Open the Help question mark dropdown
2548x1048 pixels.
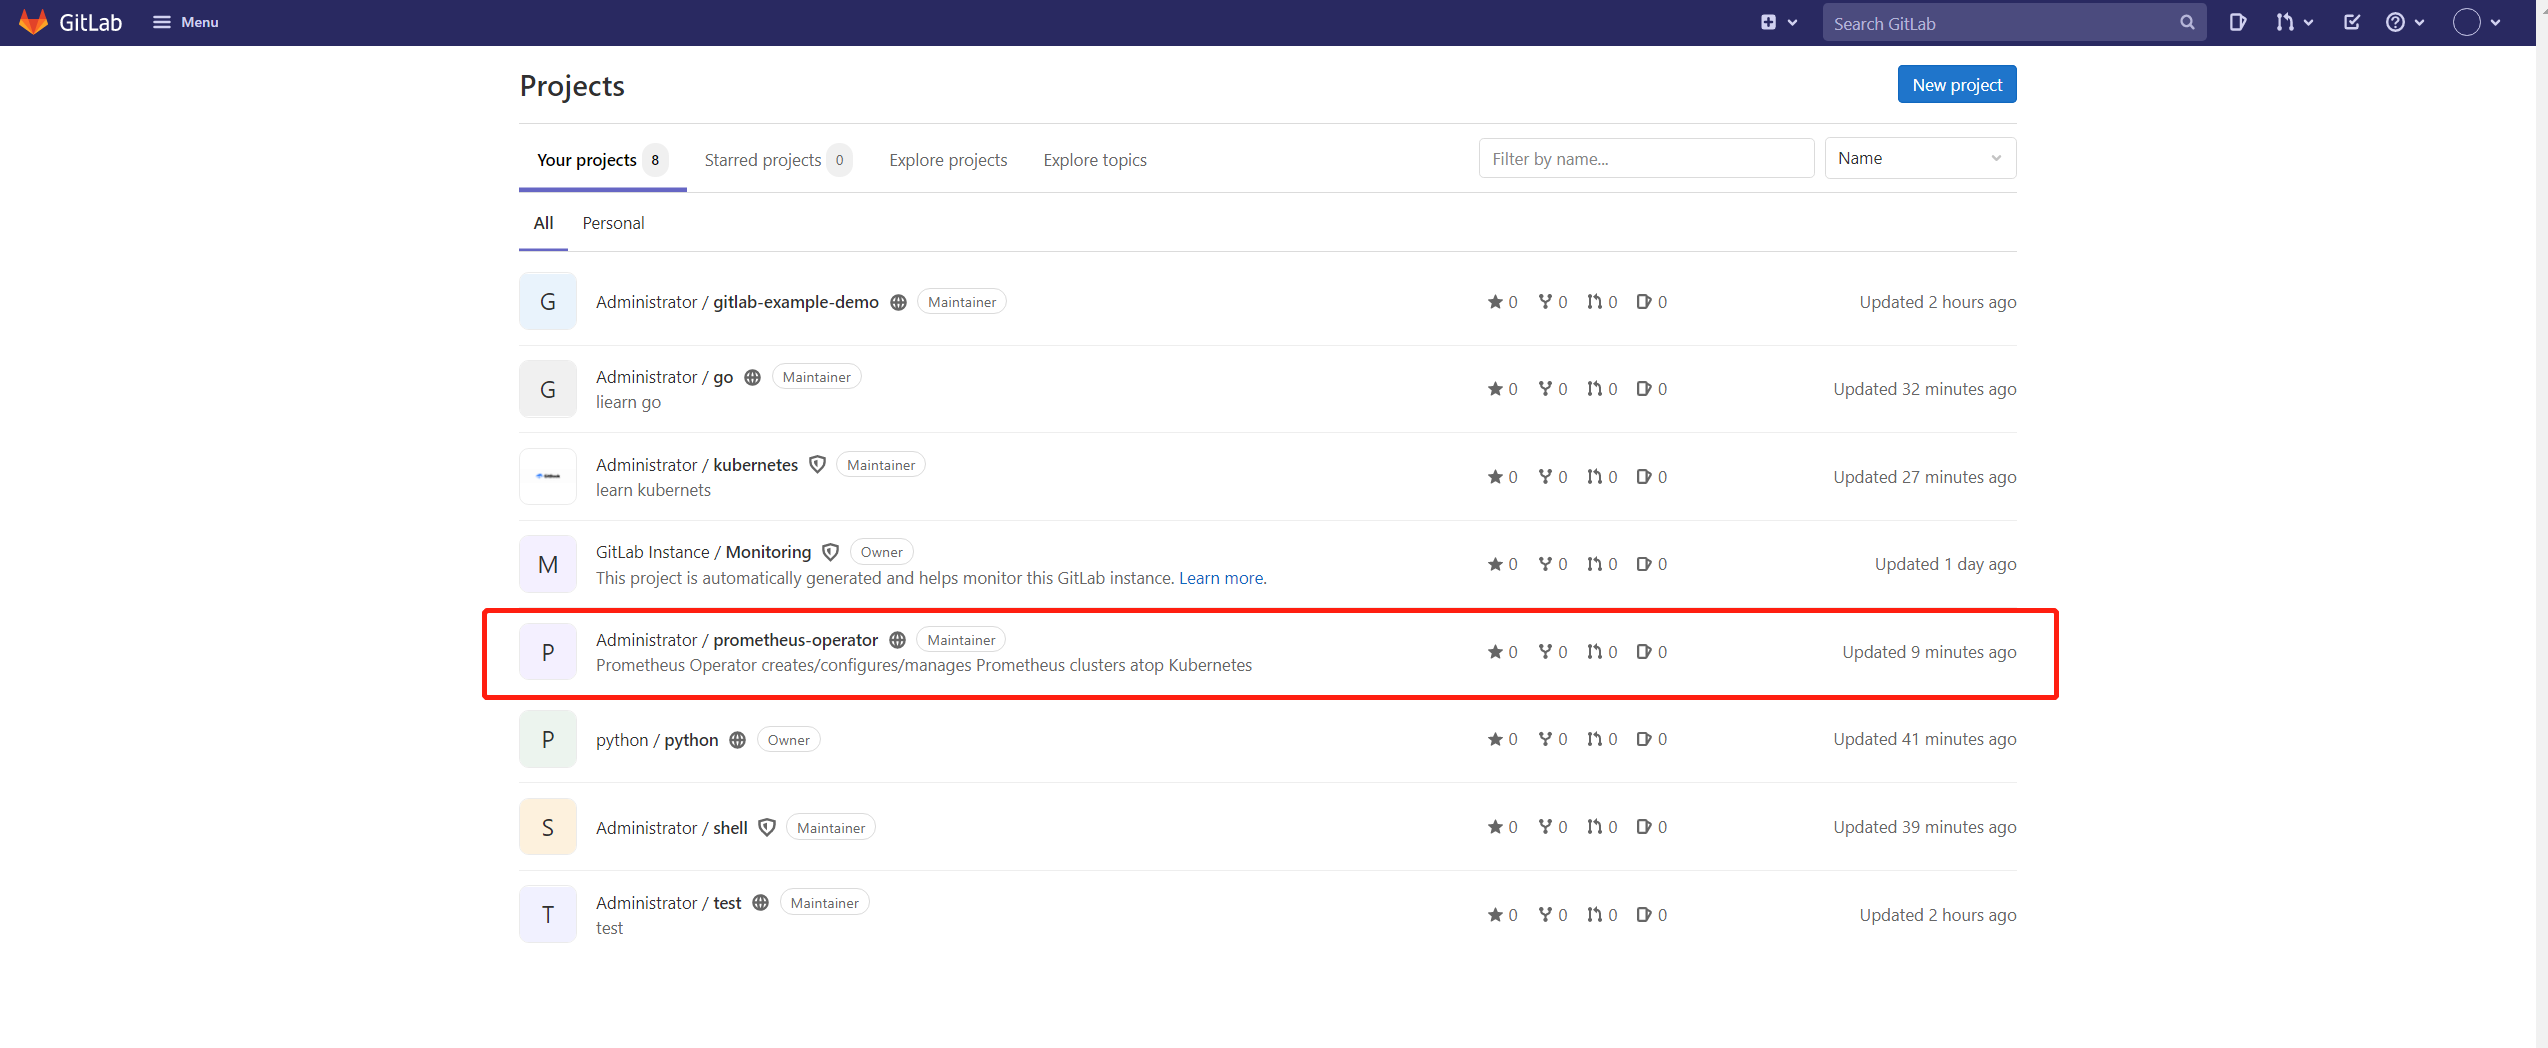coord(2404,22)
